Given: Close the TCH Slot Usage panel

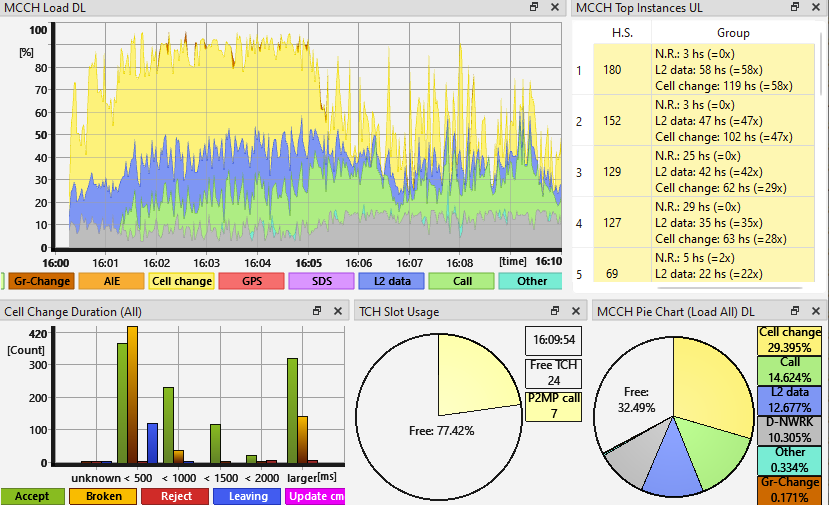Looking at the screenshot, I should (x=577, y=312).
